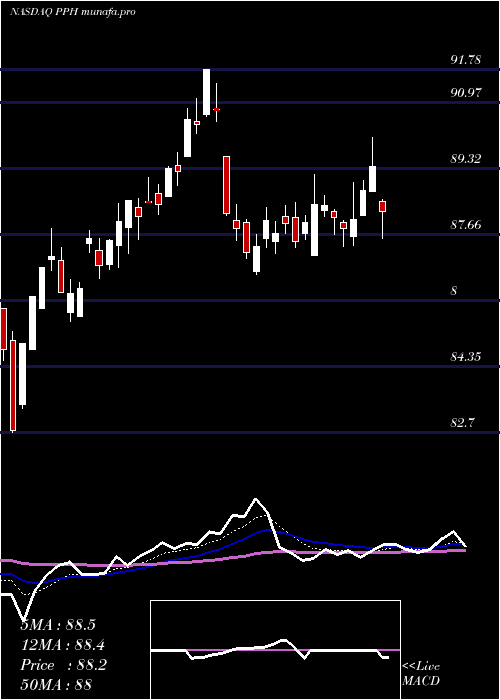The width and height of the screenshot is (500, 700).
Task: Click the 50MA : 88 value
Action: point(56,685)
